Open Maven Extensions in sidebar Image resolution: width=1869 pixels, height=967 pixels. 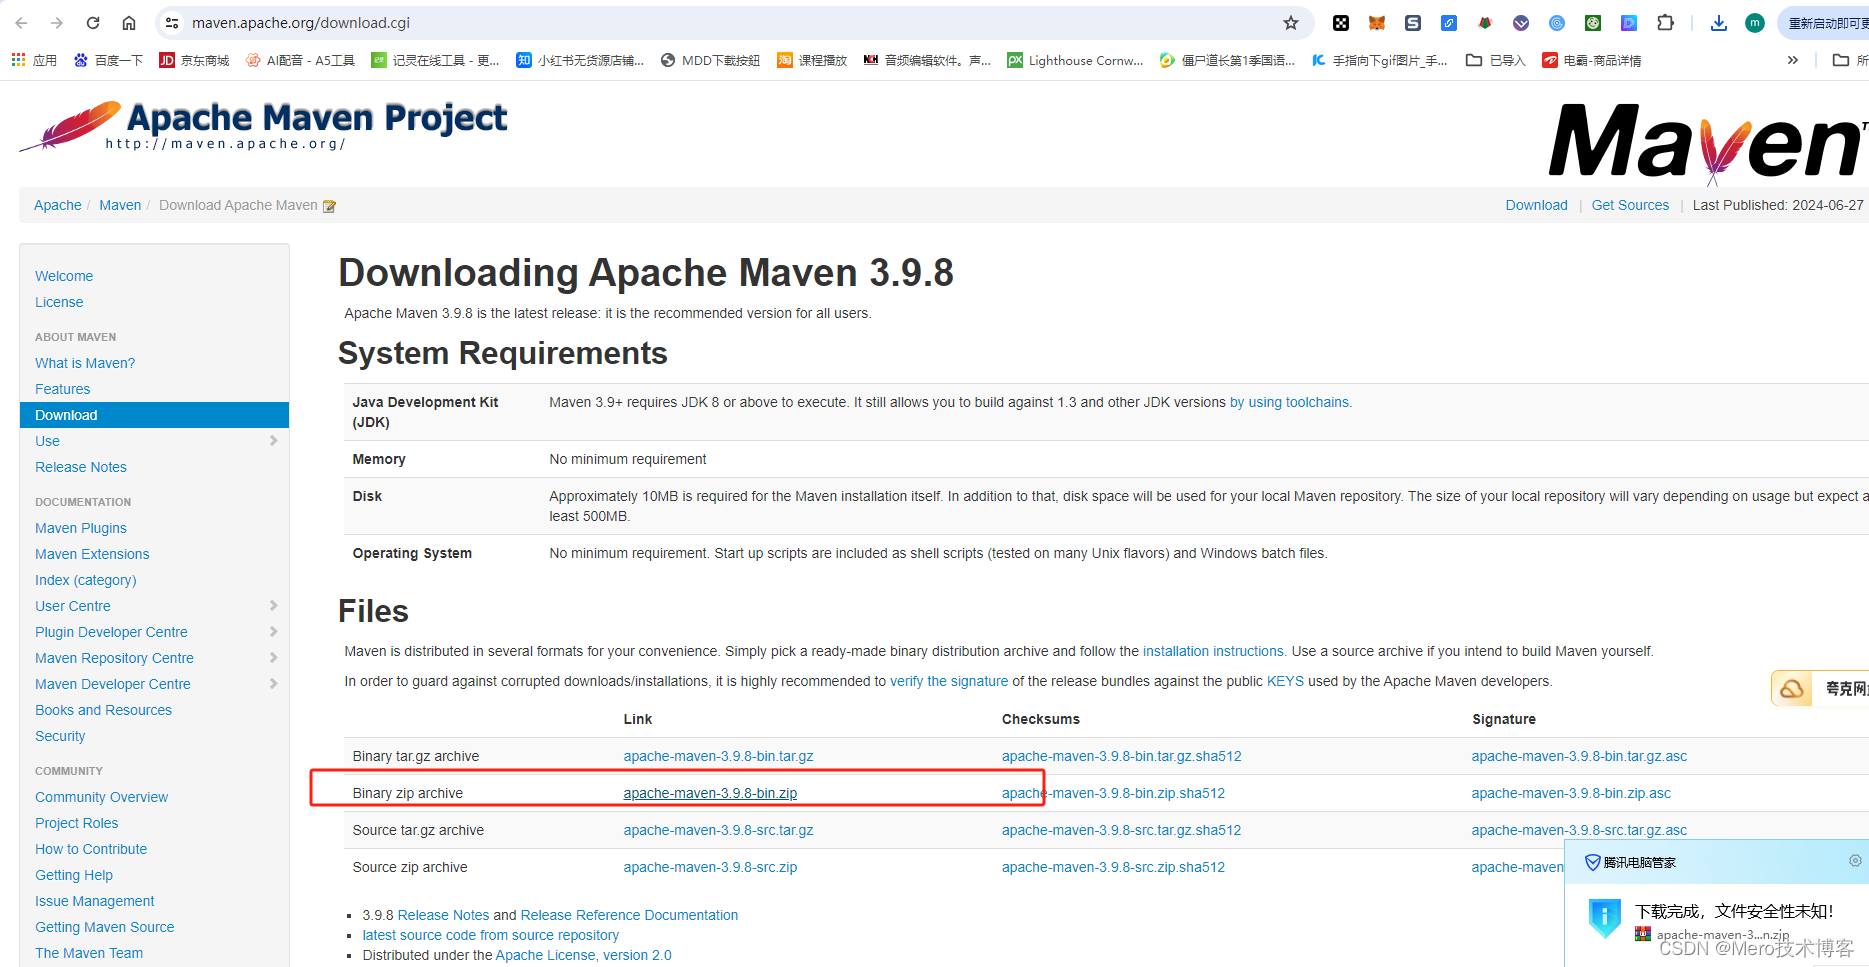pos(92,554)
